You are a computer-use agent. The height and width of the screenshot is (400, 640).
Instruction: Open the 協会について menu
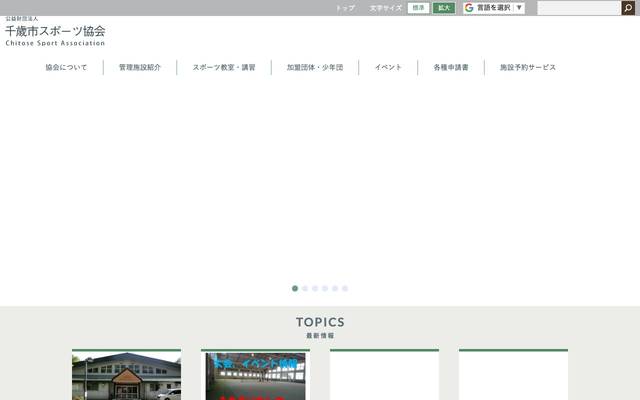click(x=66, y=67)
